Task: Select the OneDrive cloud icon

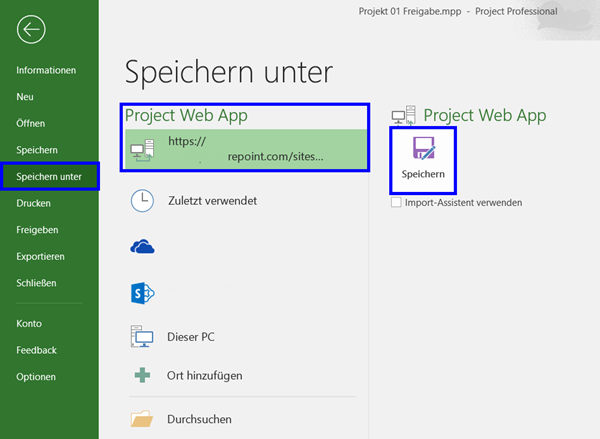Action: coord(143,246)
